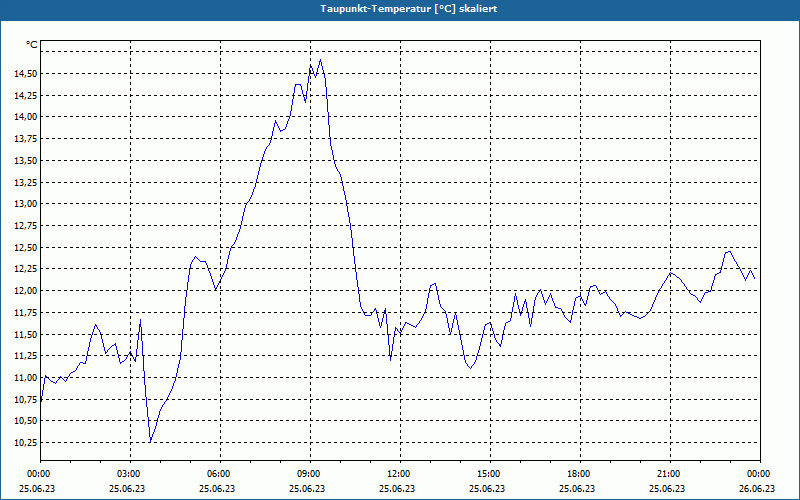The height and width of the screenshot is (500, 800).
Task: Click the 15:00 time label
Action: pos(490,474)
